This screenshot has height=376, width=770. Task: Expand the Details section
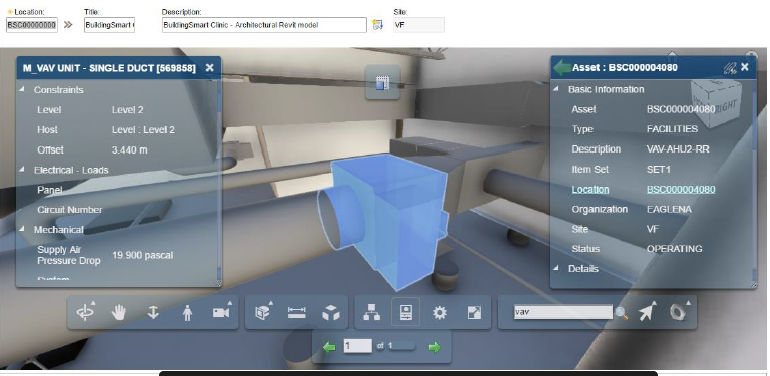(556, 269)
